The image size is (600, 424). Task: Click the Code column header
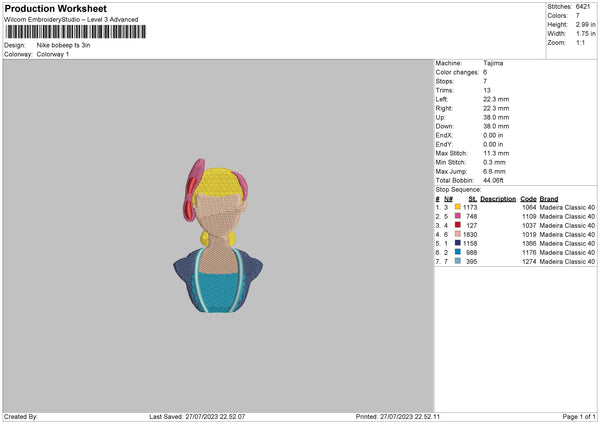tap(528, 199)
